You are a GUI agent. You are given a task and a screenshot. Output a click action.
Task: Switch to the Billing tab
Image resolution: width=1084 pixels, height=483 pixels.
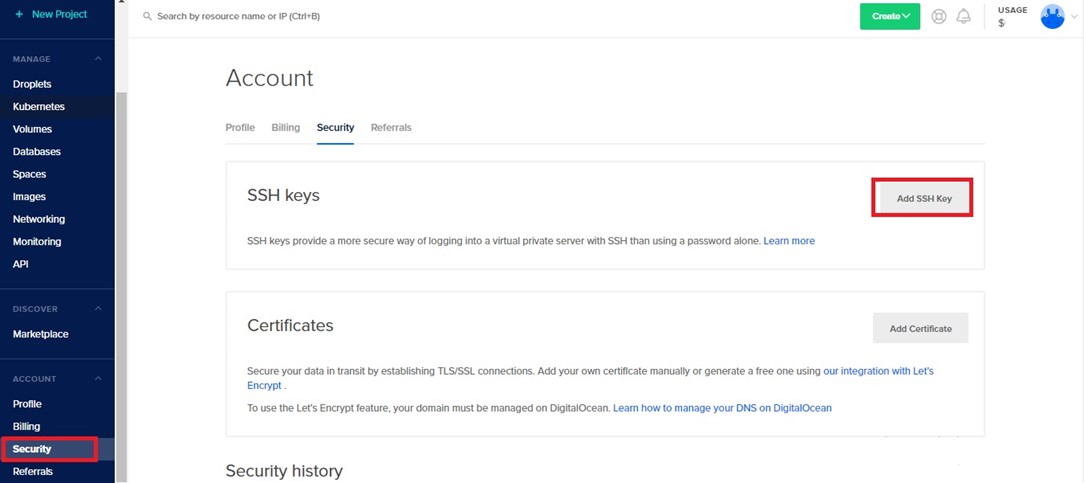pyautogui.click(x=286, y=128)
